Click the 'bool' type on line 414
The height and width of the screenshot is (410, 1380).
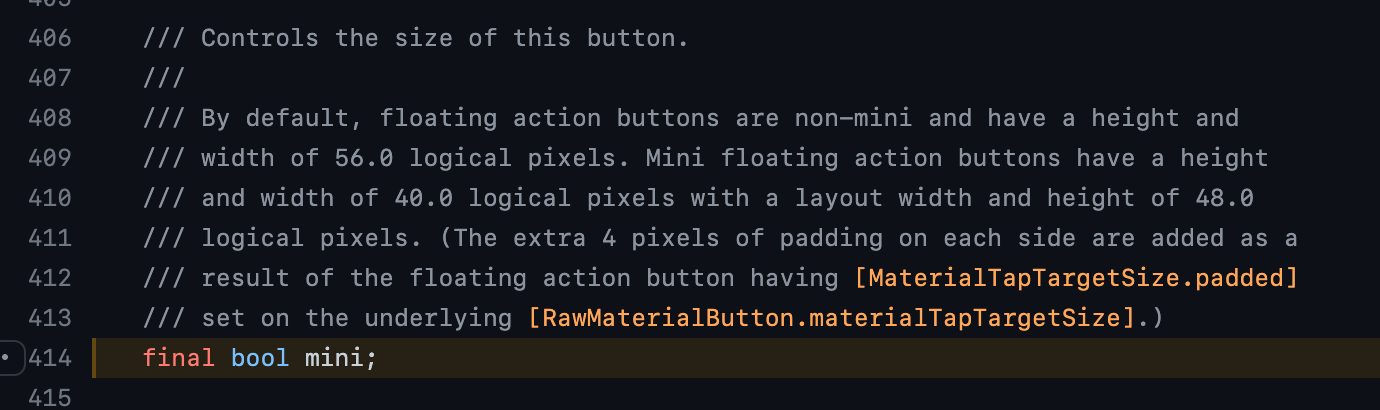(x=260, y=357)
